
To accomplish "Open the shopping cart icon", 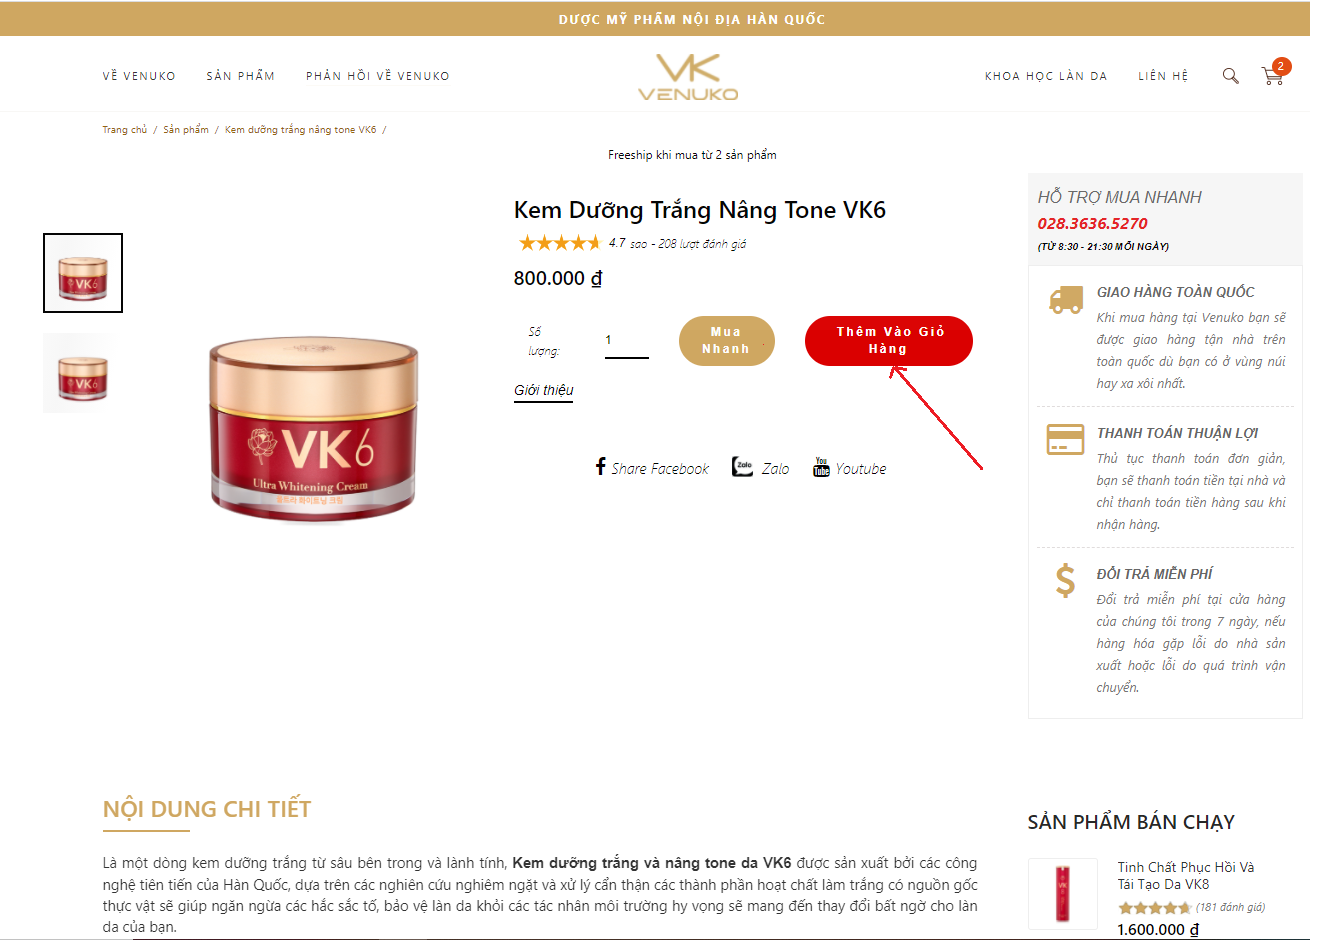I will pos(1273,76).
